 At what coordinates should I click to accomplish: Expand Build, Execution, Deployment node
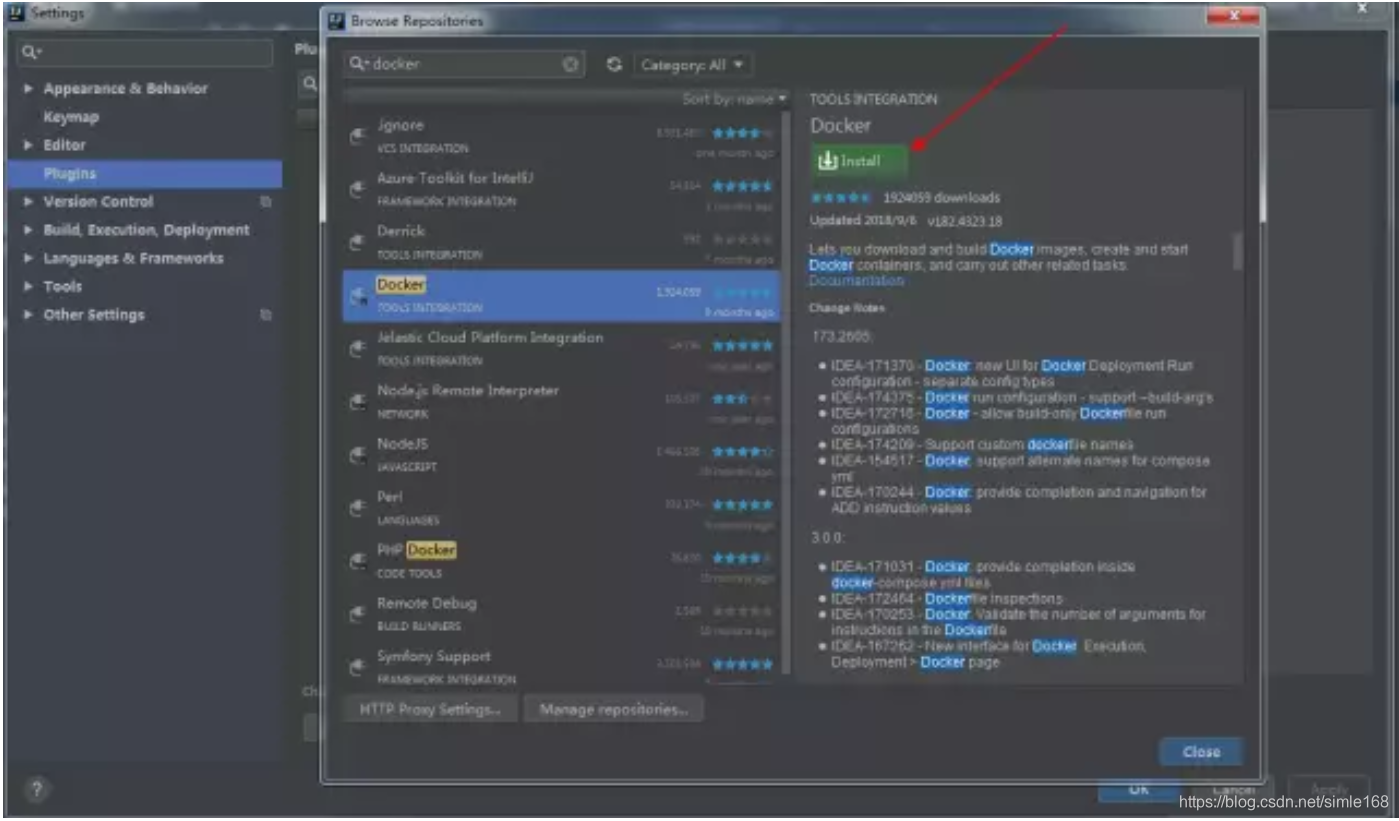pos(28,230)
